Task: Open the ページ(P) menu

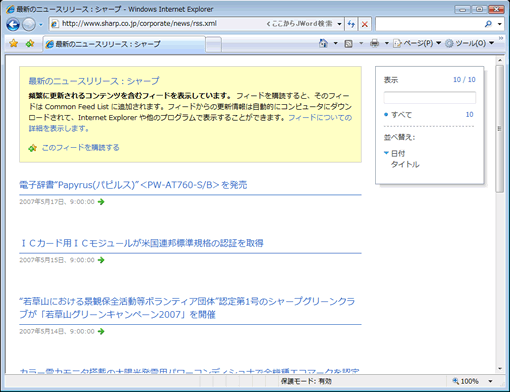Action: tap(417, 43)
